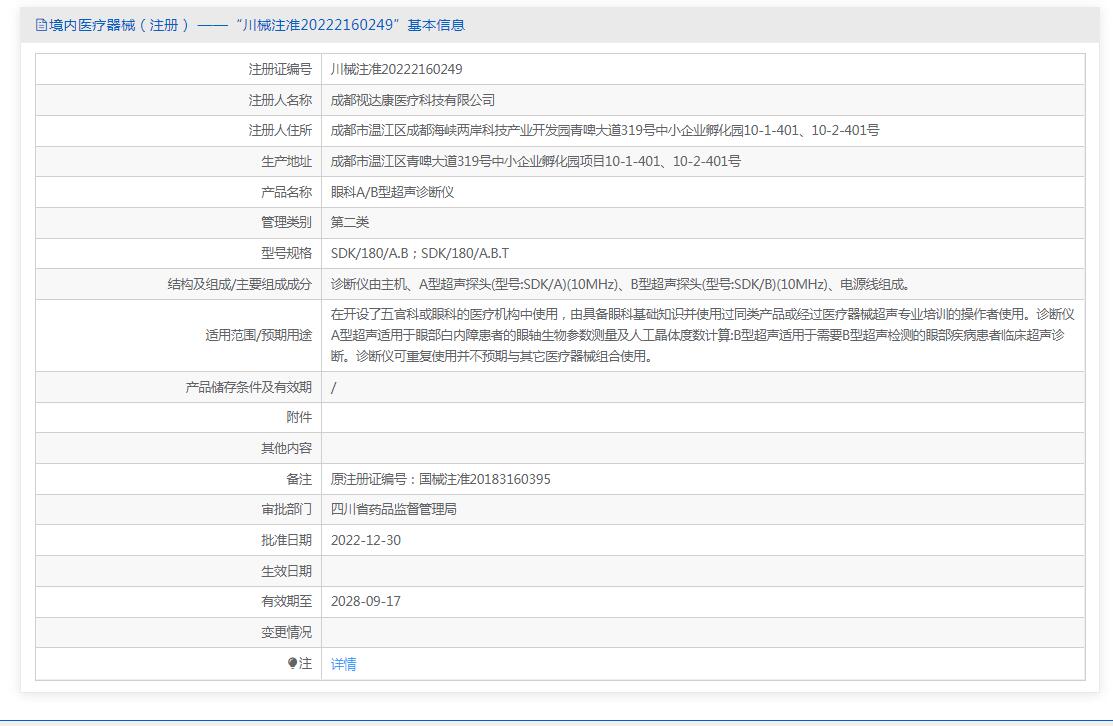Click model spec SDK/180/A.B；SDK/180/A.B.T
Viewport: 1113px width, 726px height.
419,253
